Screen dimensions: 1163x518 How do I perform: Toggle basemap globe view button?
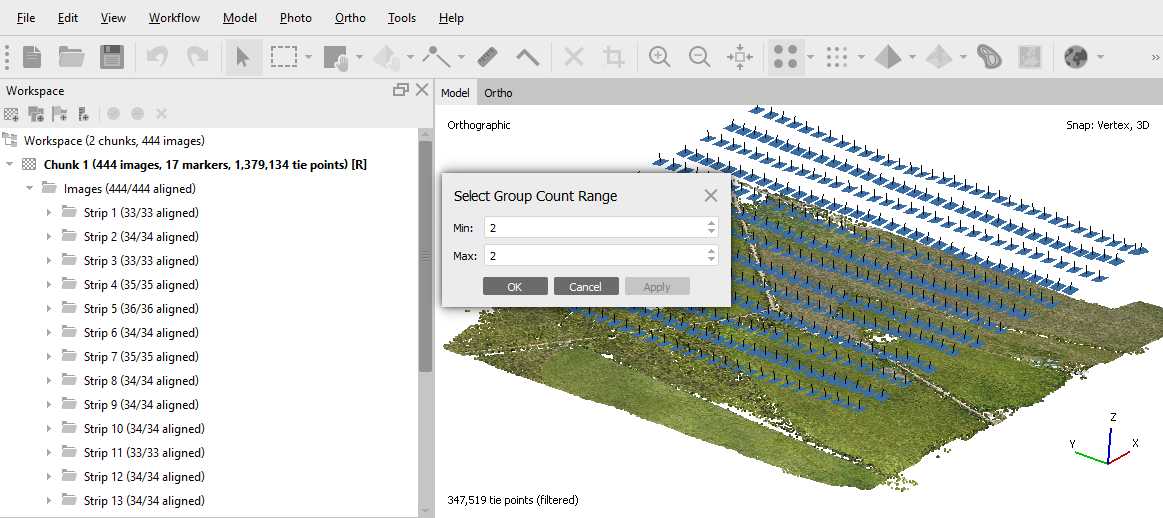pos(1075,57)
